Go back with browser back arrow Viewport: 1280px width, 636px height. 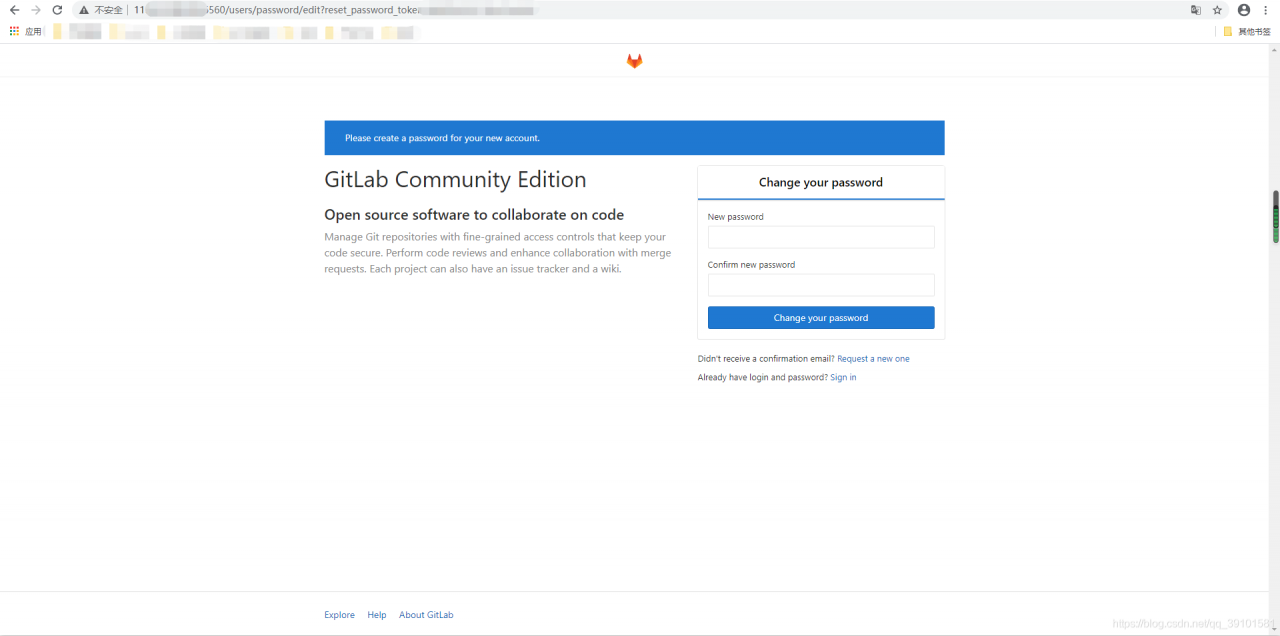coord(14,10)
